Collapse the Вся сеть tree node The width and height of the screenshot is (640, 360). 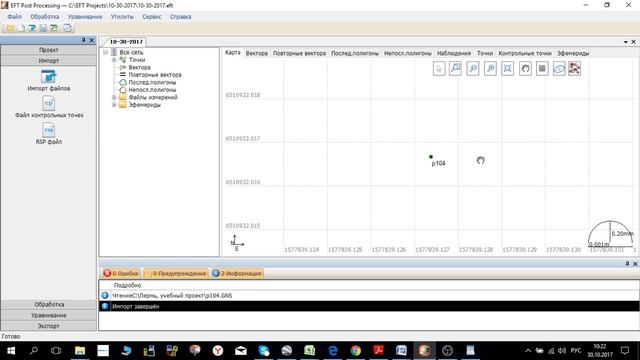point(106,53)
